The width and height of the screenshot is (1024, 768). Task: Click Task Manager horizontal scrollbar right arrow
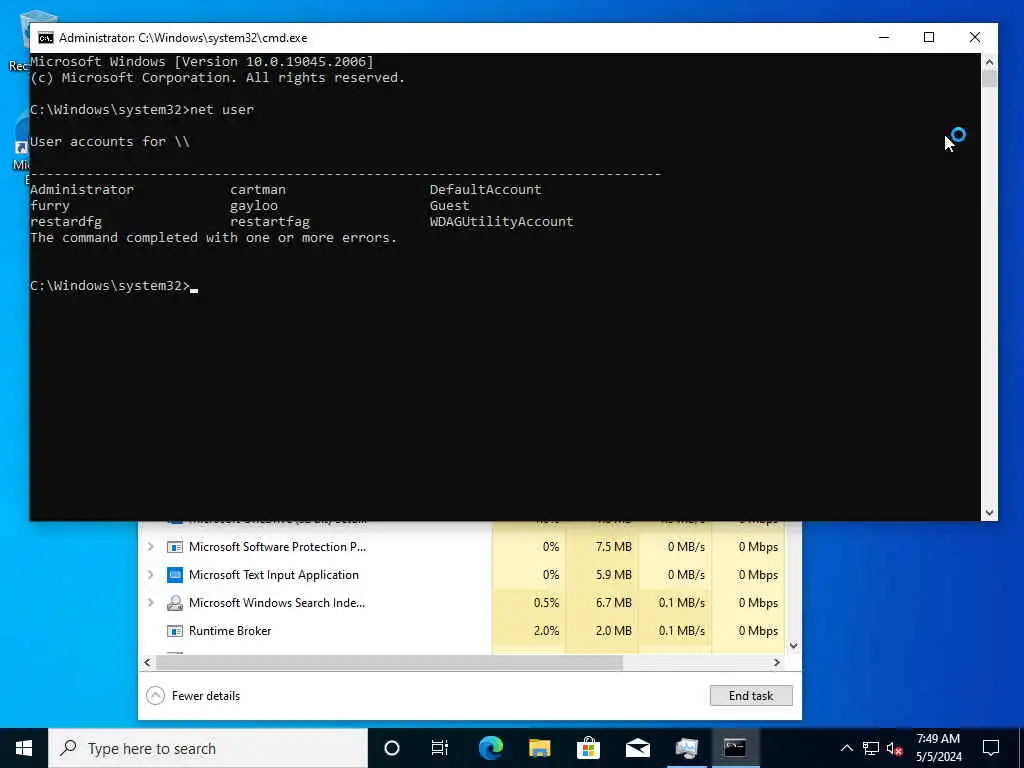click(776, 662)
